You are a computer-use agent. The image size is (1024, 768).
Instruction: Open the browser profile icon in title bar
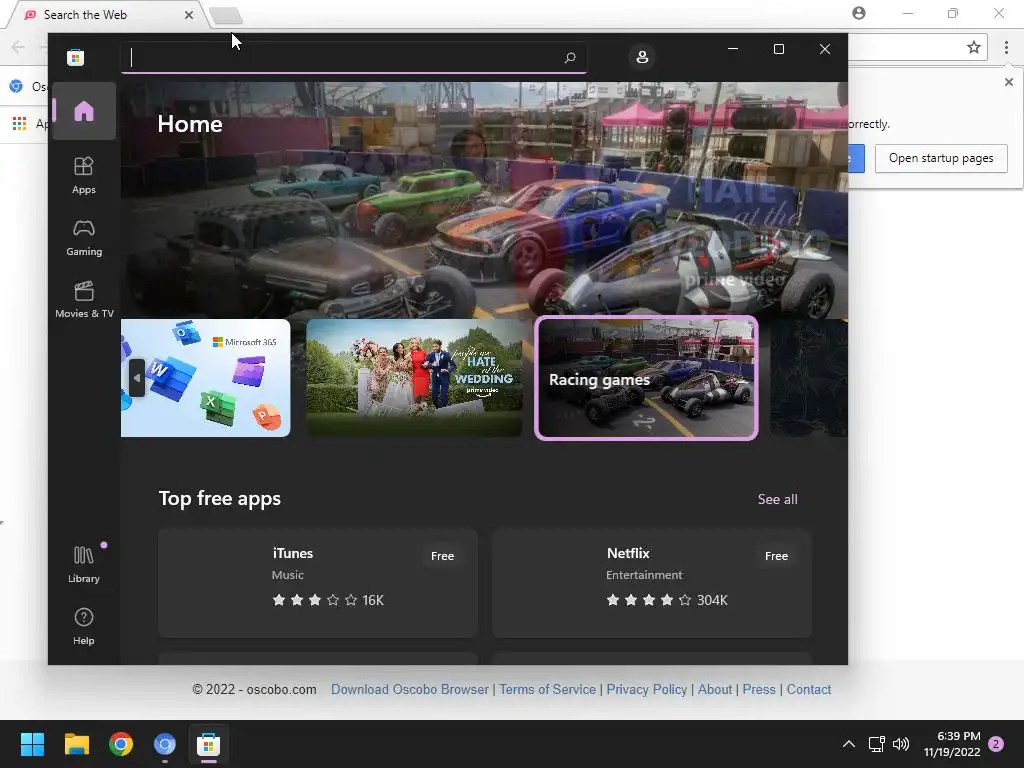[x=859, y=13]
